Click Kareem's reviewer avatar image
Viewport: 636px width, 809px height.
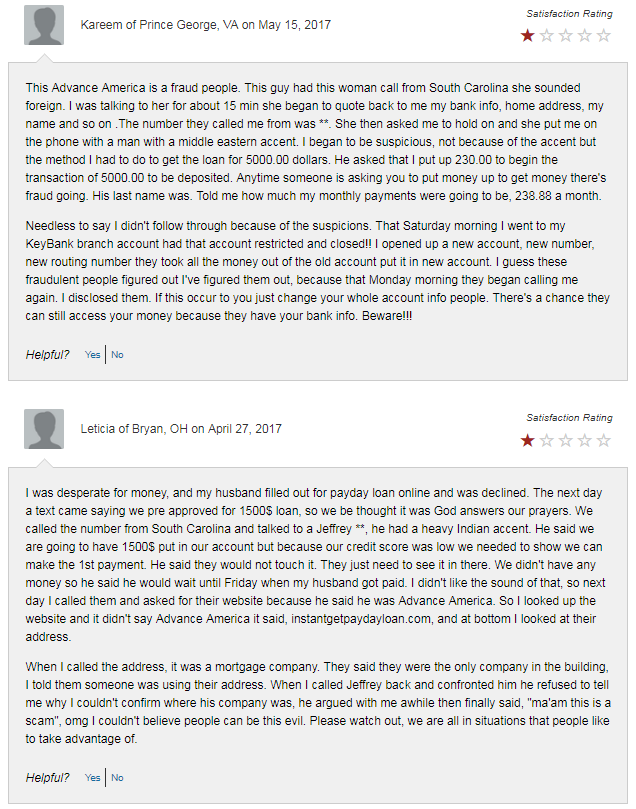pyautogui.click(x=44, y=25)
